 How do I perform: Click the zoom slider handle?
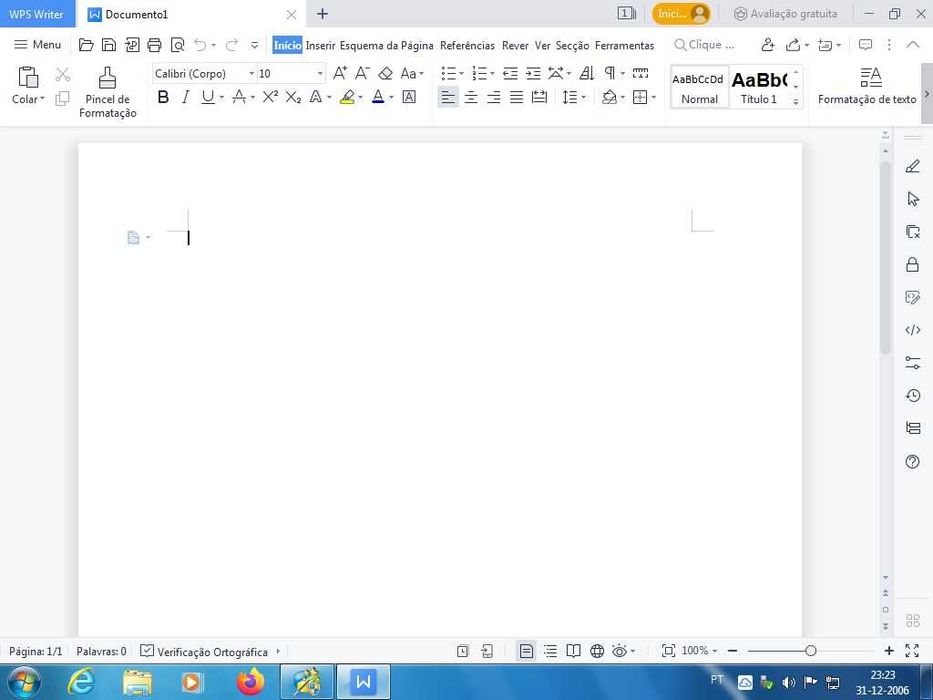[810, 651]
